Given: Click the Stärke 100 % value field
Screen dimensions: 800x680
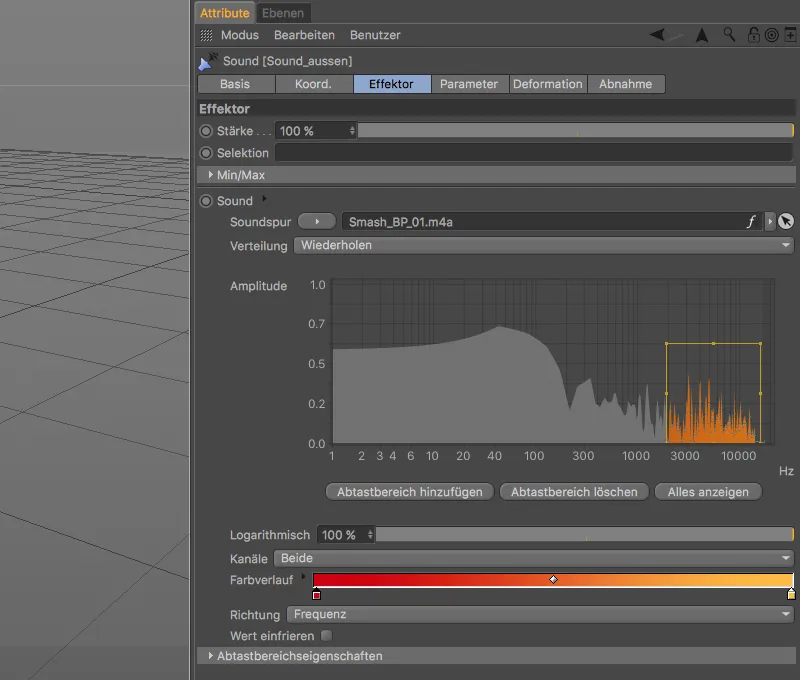Looking at the screenshot, I should (x=312, y=131).
